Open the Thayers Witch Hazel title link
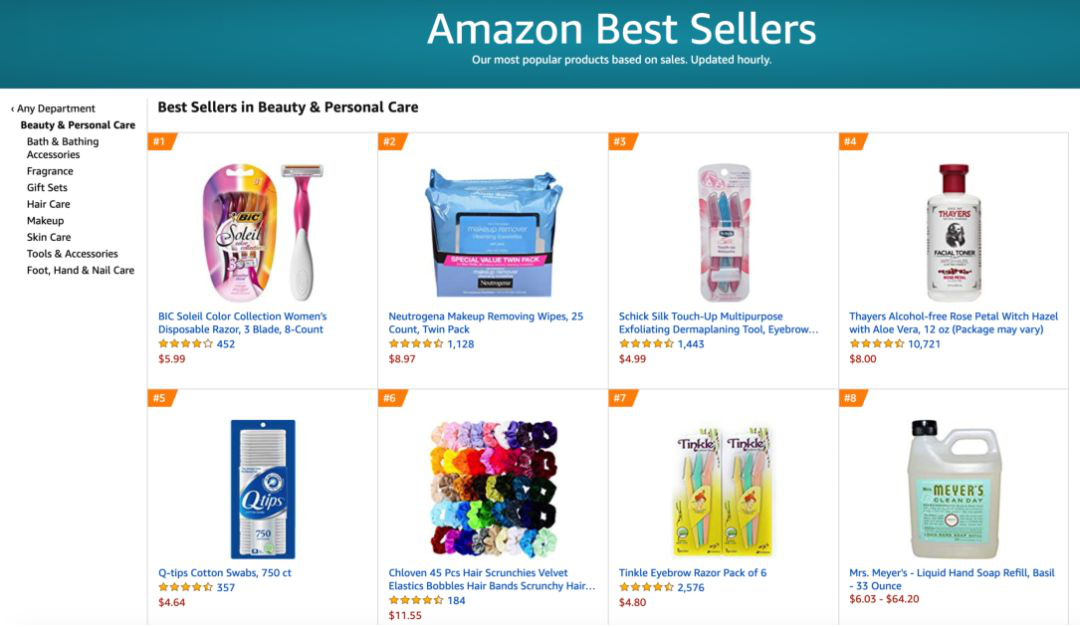The height and width of the screenshot is (627, 1080). (x=953, y=322)
